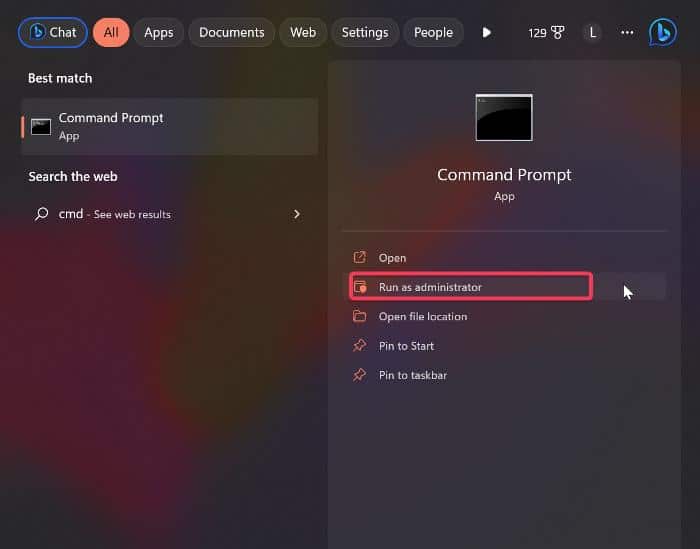
Task: Click the Best match heading
Action: 60,79
